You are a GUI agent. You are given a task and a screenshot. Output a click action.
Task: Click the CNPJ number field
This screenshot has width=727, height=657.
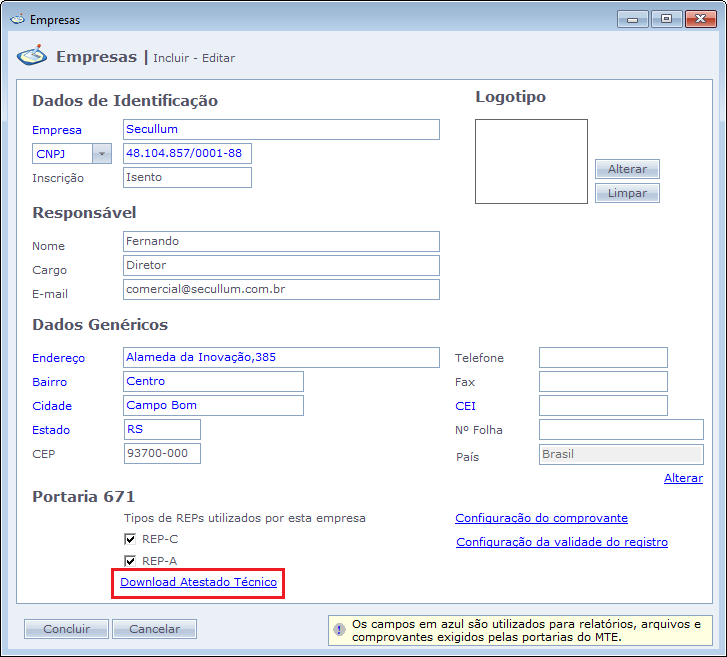pos(187,153)
